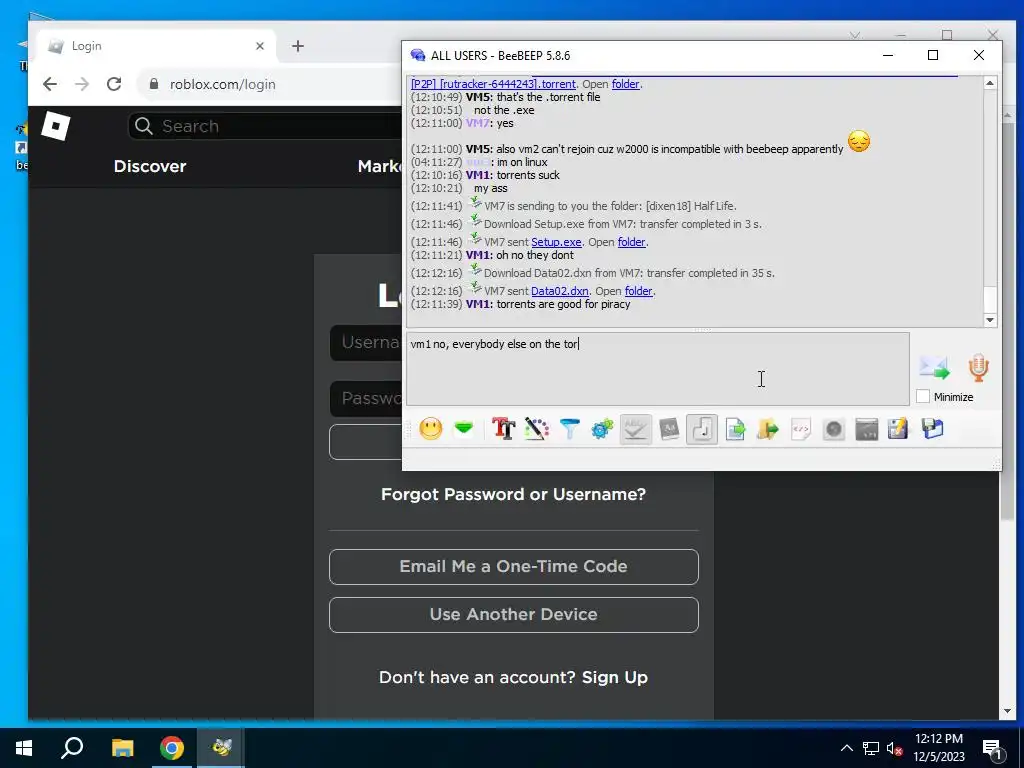Click chat scrollbar up arrow
Image resolution: width=1024 pixels, height=768 pixels.
pyautogui.click(x=990, y=83)
